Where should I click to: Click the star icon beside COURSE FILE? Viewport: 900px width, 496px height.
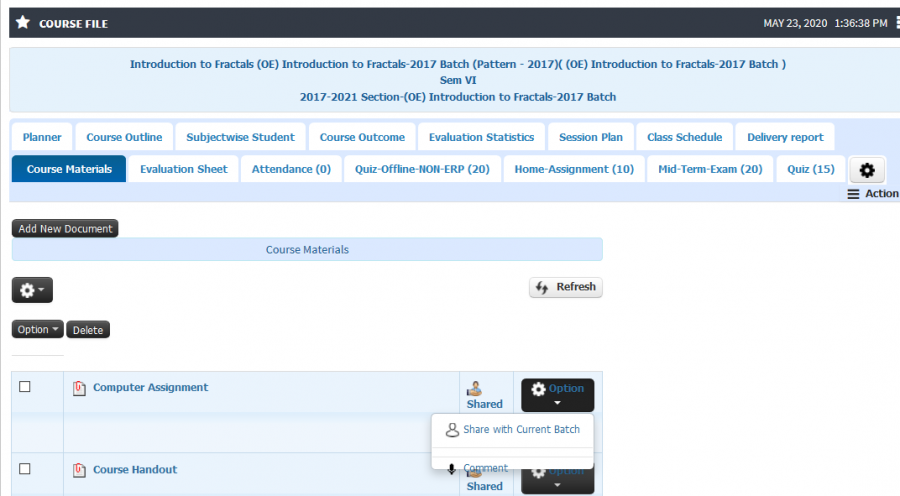(23, 23)
